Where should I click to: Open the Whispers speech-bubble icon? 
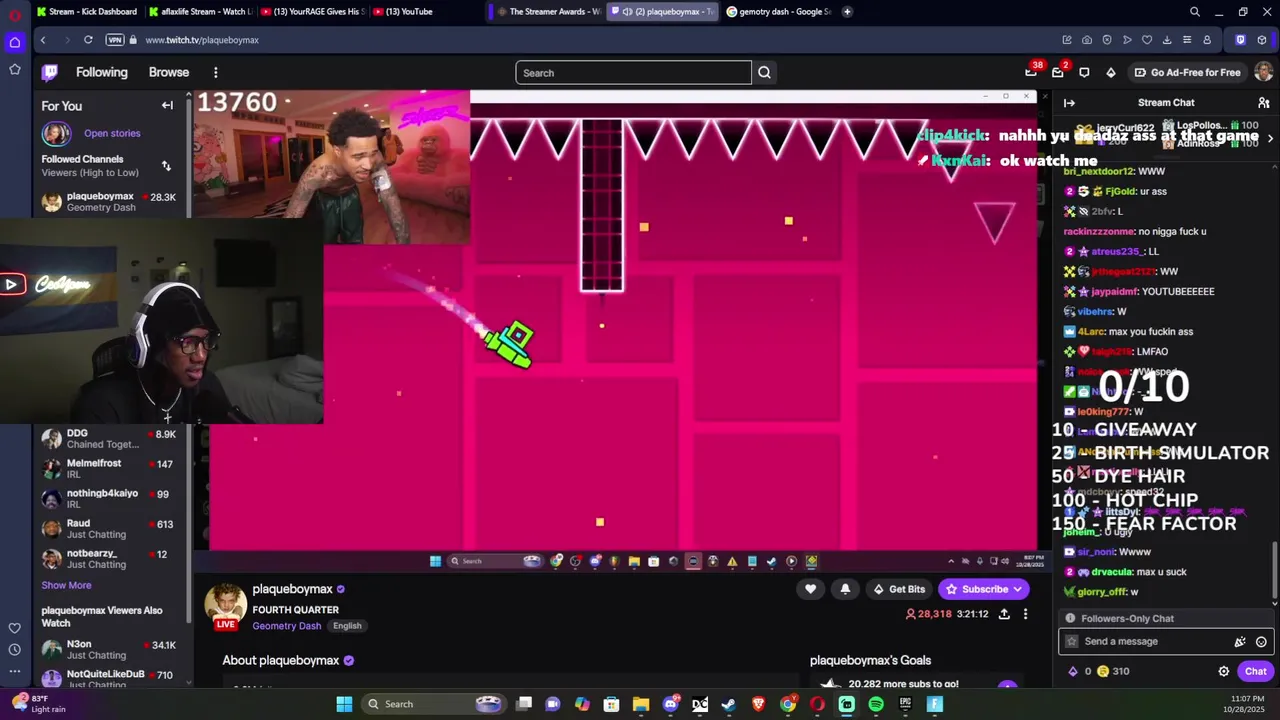point(1084,72)
